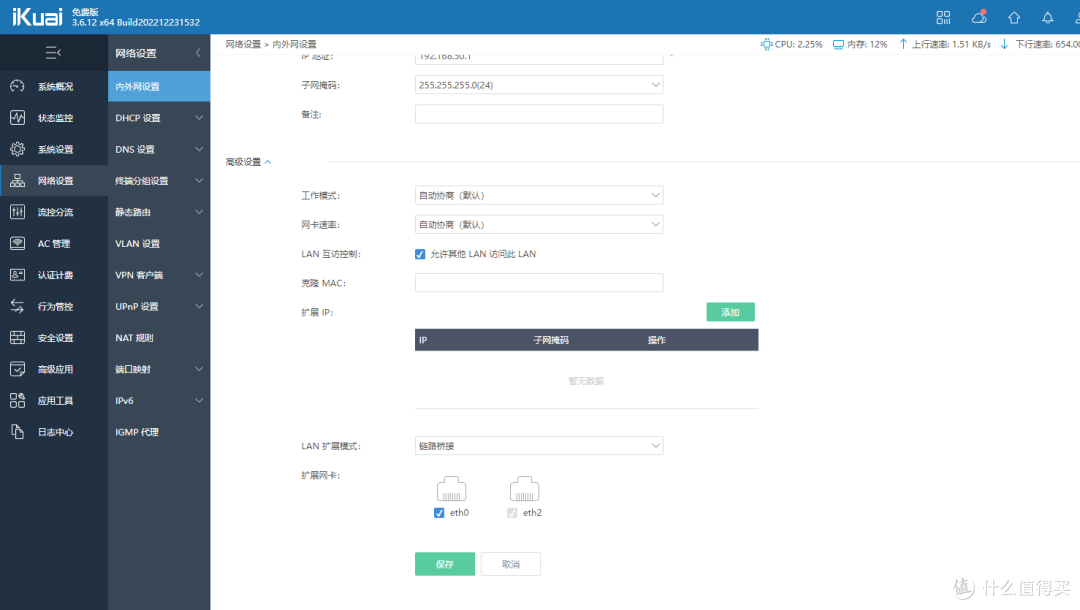
Task: Open the cloud sync icon with notification dot
Action: click(x=978, y=17)
